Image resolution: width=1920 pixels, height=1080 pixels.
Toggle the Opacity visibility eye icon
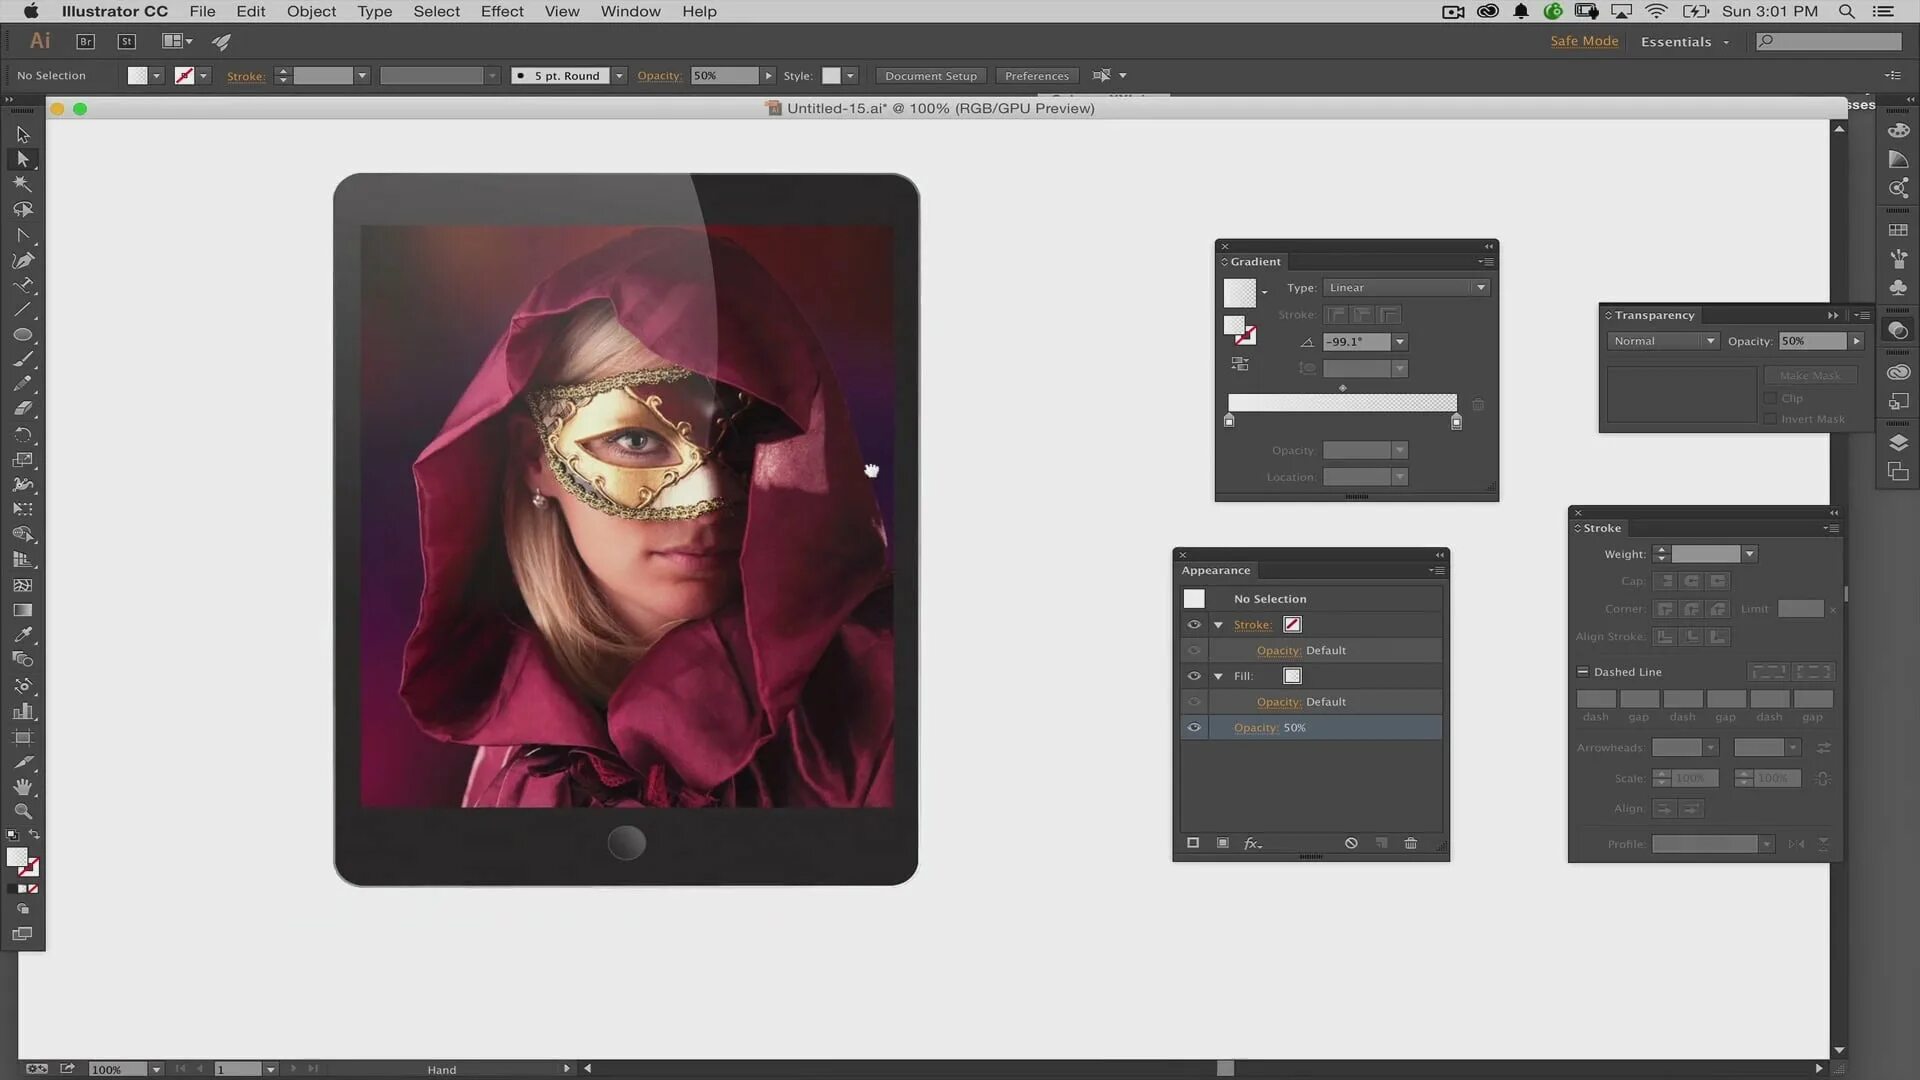tap(1193, 727)
